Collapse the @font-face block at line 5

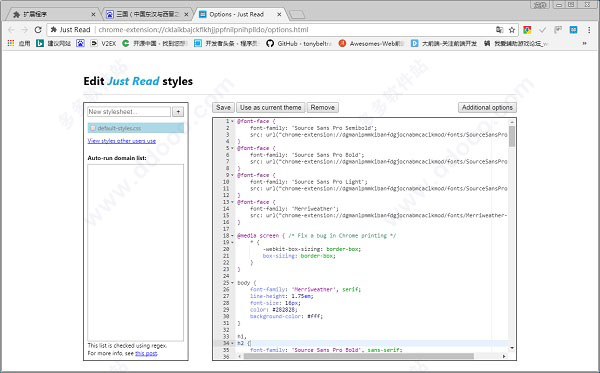[x=232, y=148]
